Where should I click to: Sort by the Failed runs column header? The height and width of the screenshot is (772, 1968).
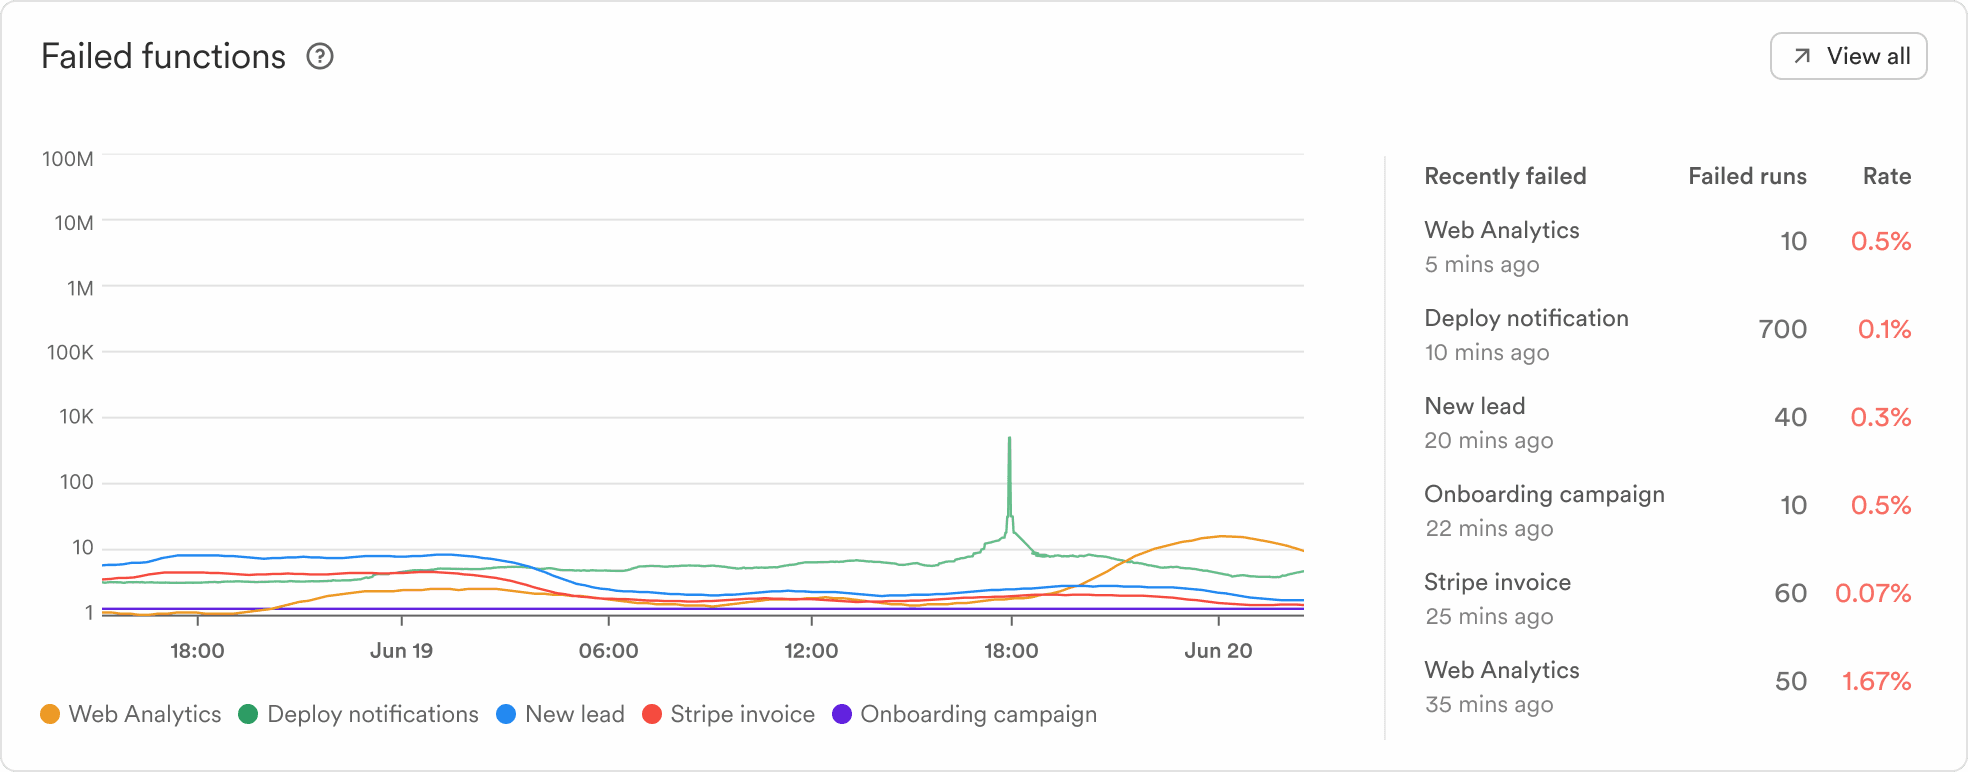click(1747, 177)
